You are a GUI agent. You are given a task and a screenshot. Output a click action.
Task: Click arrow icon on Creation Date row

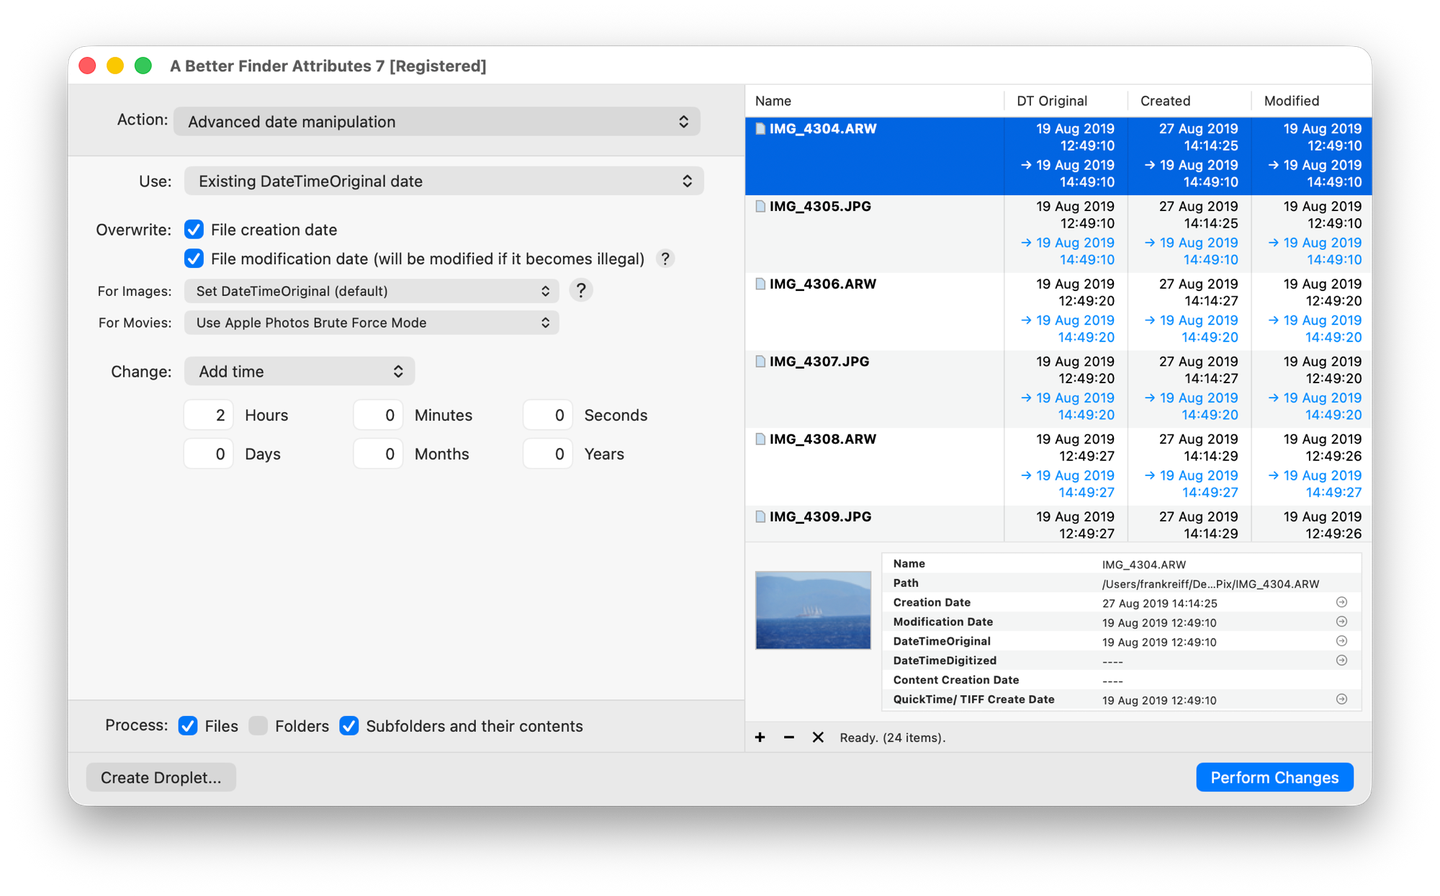1342,602
